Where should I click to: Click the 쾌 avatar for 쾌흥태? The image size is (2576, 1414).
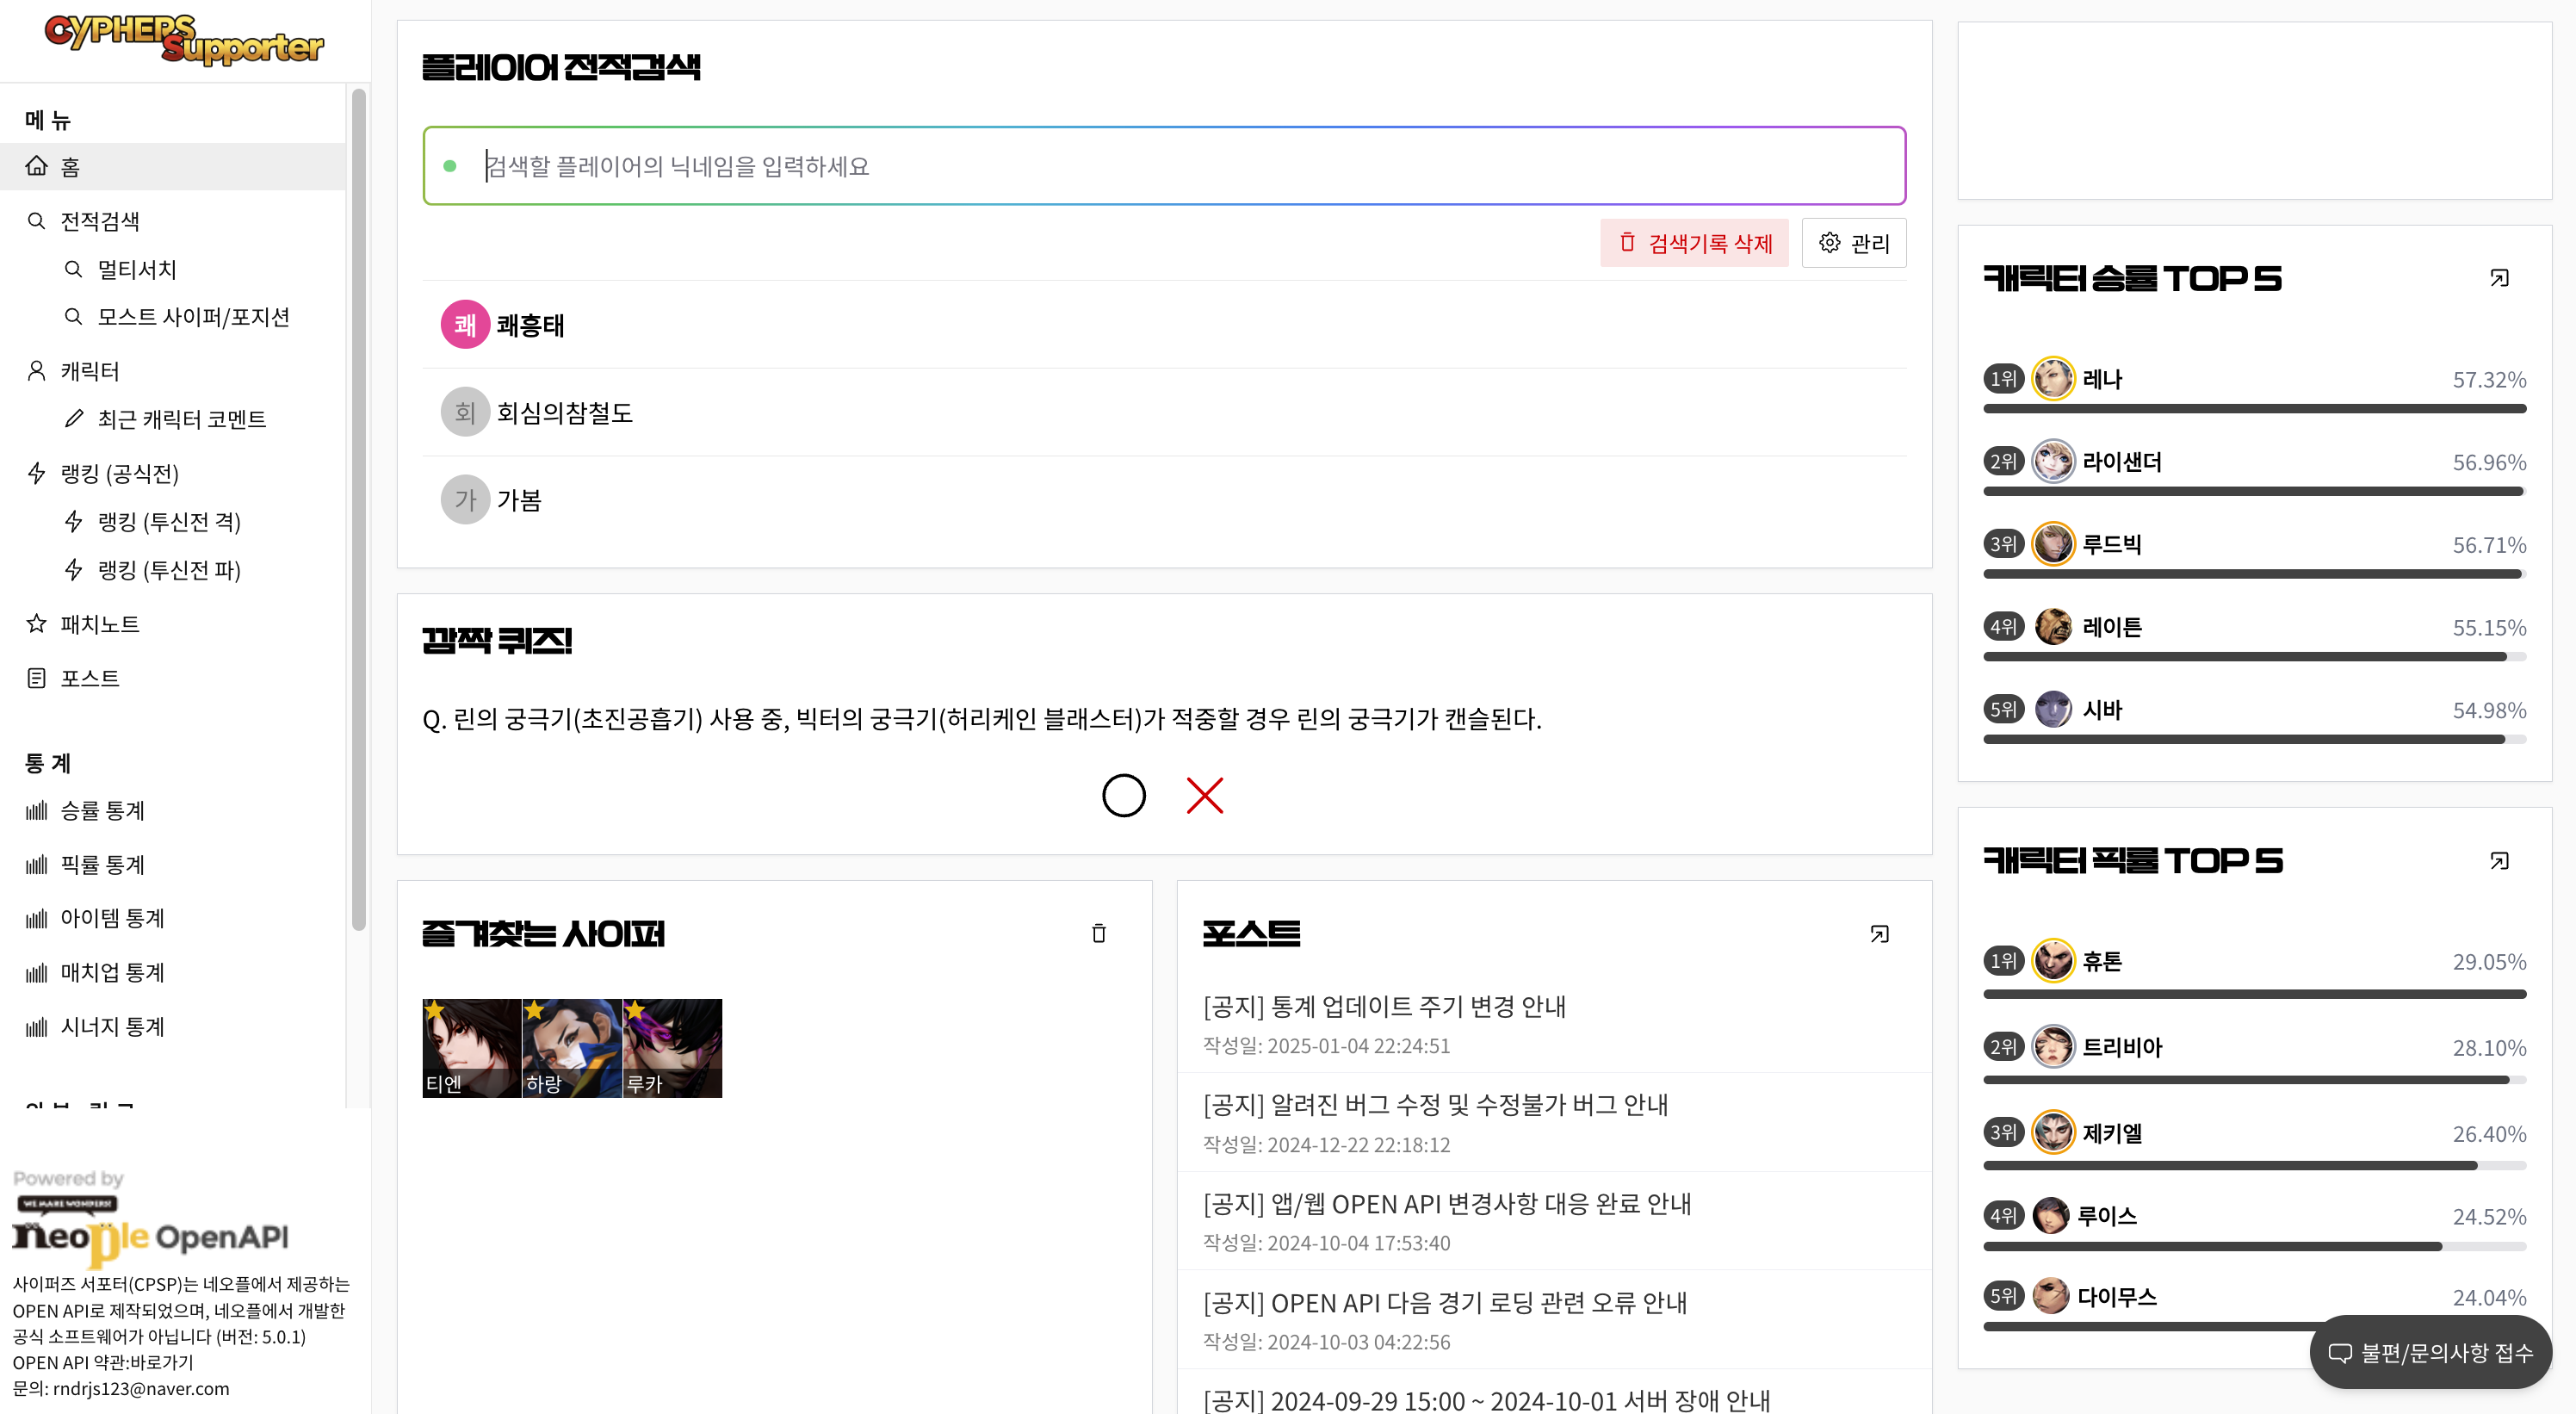pyautogui.click(x=465, y=325)
